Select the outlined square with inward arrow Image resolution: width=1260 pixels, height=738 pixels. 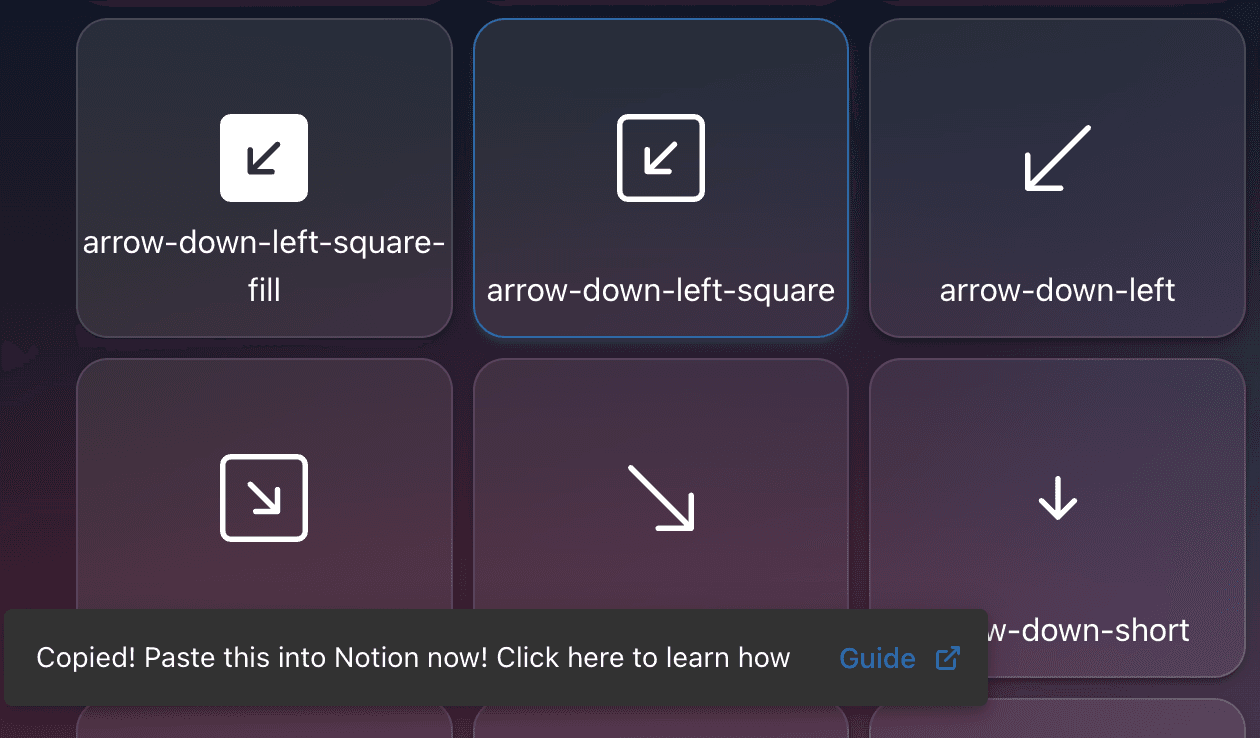click(660, 158)
